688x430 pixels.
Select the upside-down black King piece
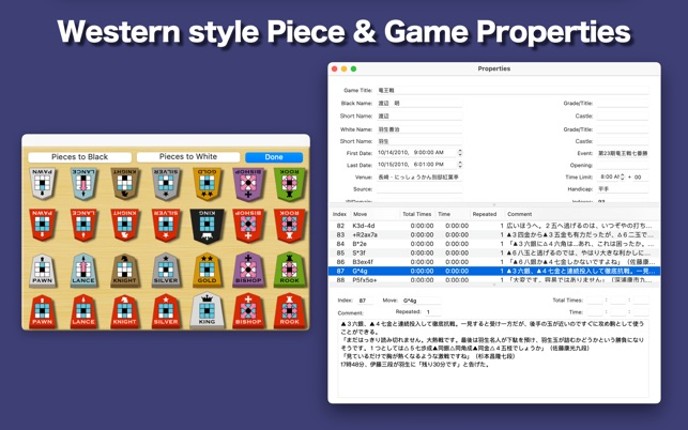(x=207, y=226)
